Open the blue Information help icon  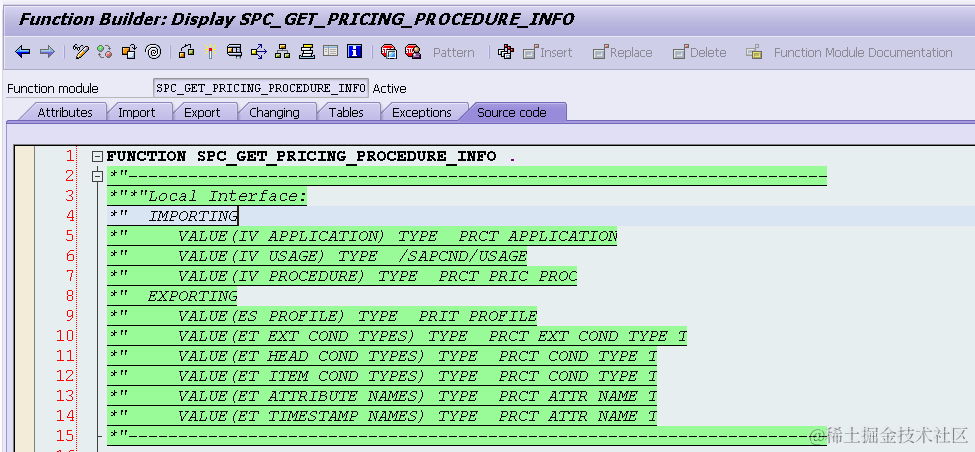[x=354, y=52]
